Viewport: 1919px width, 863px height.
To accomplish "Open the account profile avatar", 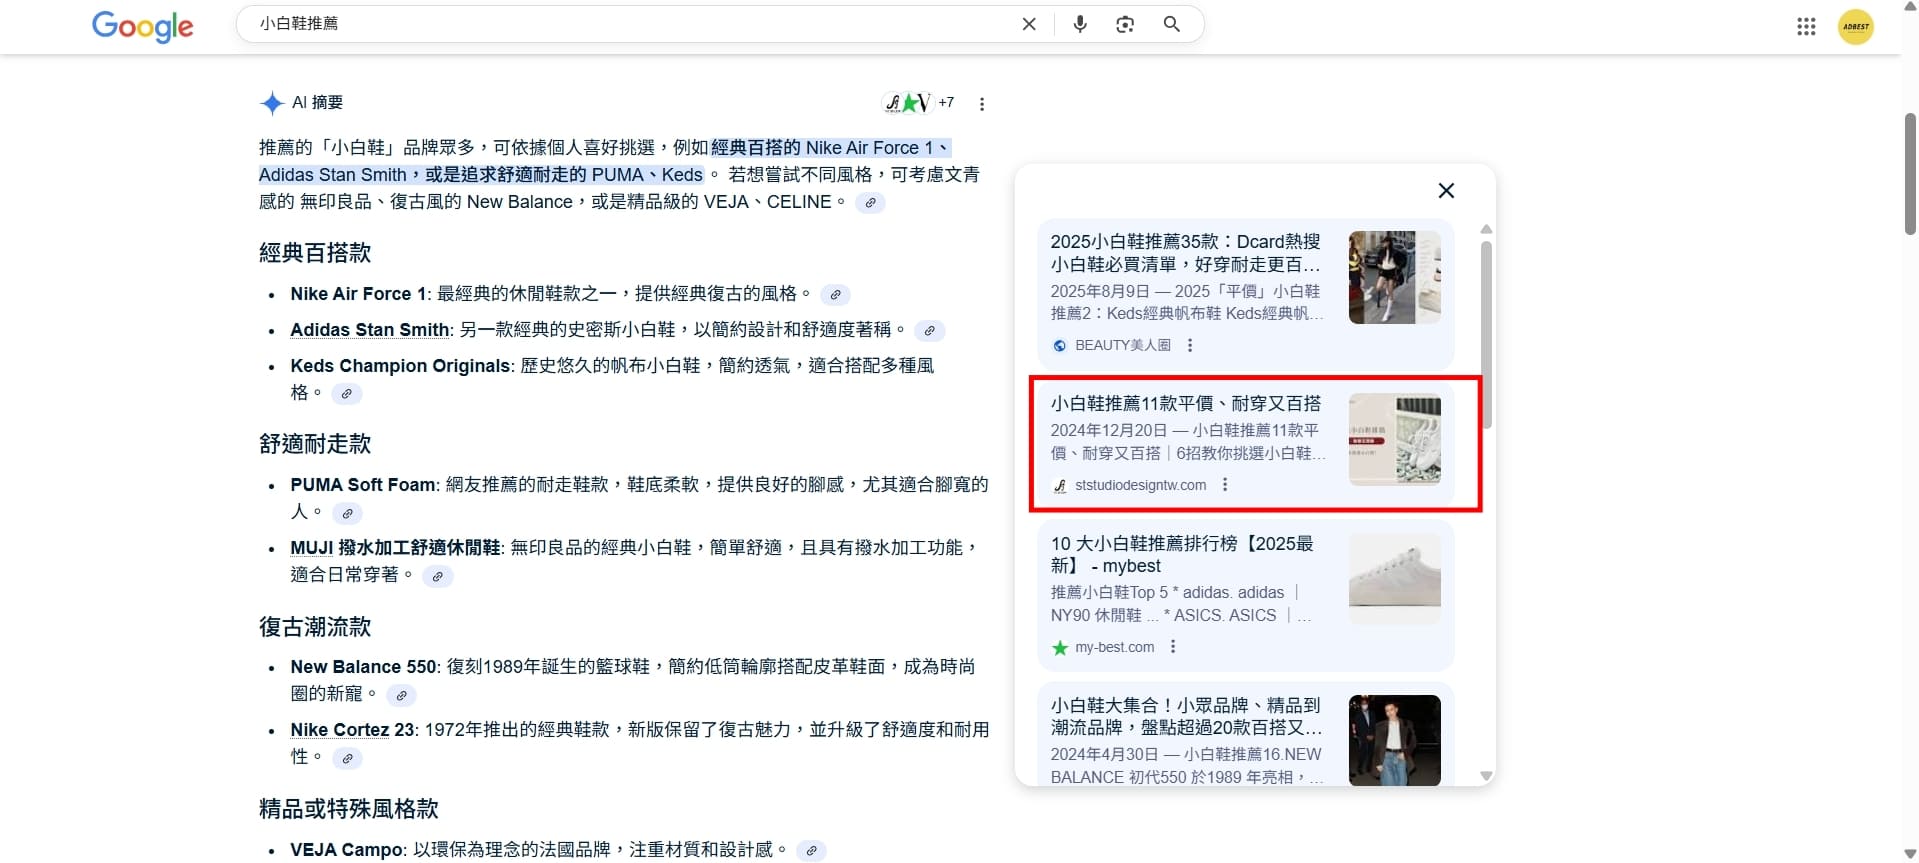I will pos(1855,27).
